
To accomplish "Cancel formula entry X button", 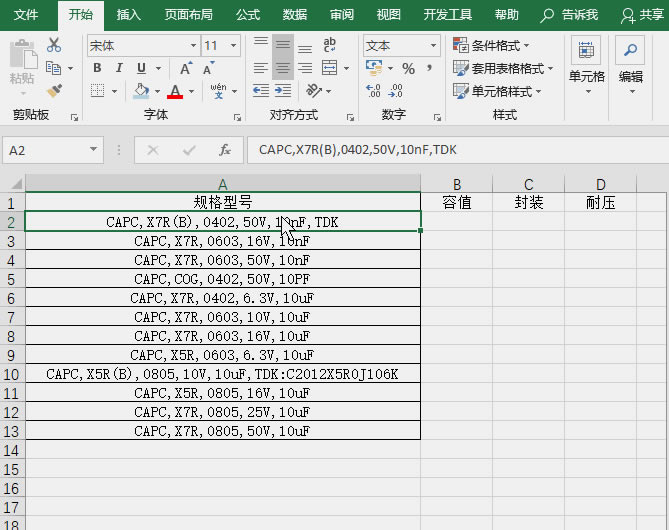I will point(153,150).
